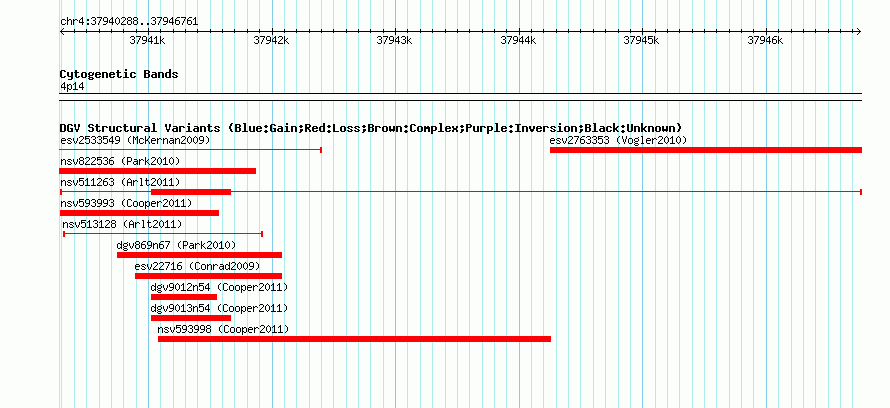This screenshot has width=890, height=408.
Task: Select the dgv9012n54 red bar
Action: coord(184,297)
